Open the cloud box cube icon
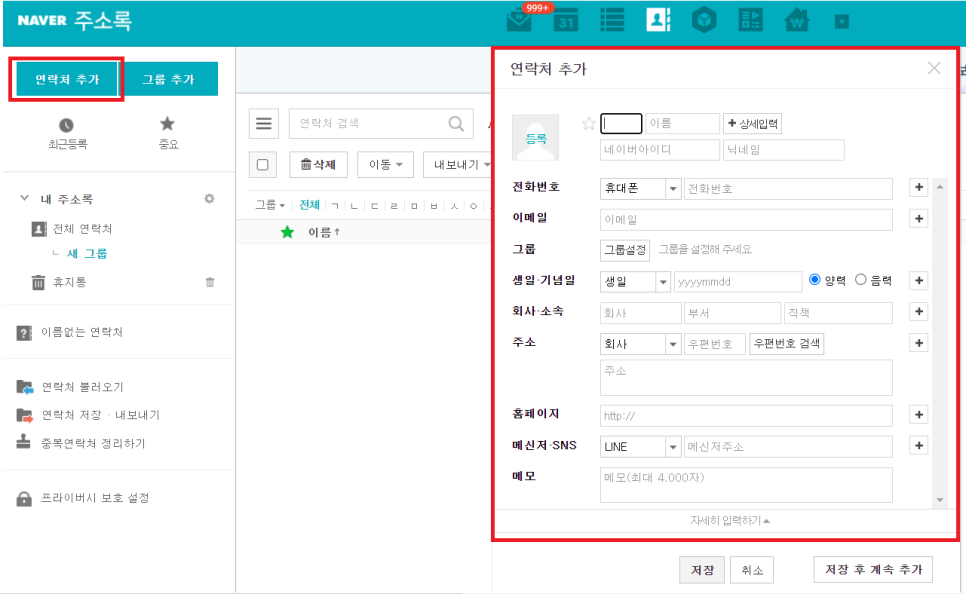Viewport: 966px width, 594px height. coord(704,20)
